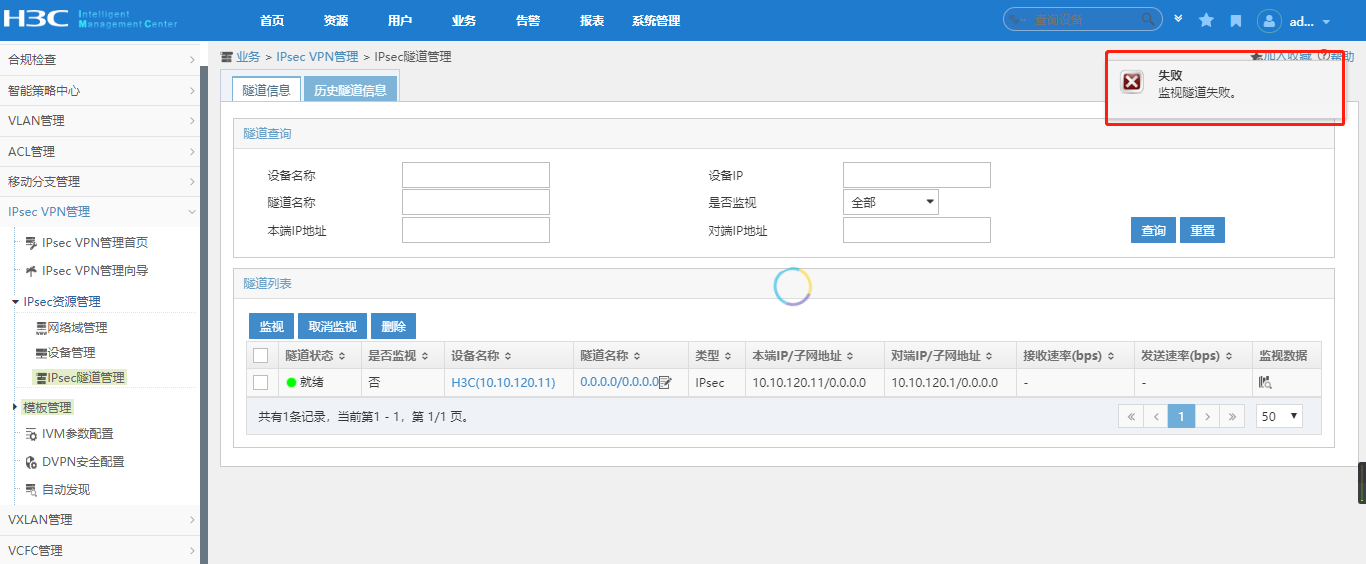This screenshot has width=1366, height=564.
Task: Click the user avatar icon
Action: point(1269,21)
